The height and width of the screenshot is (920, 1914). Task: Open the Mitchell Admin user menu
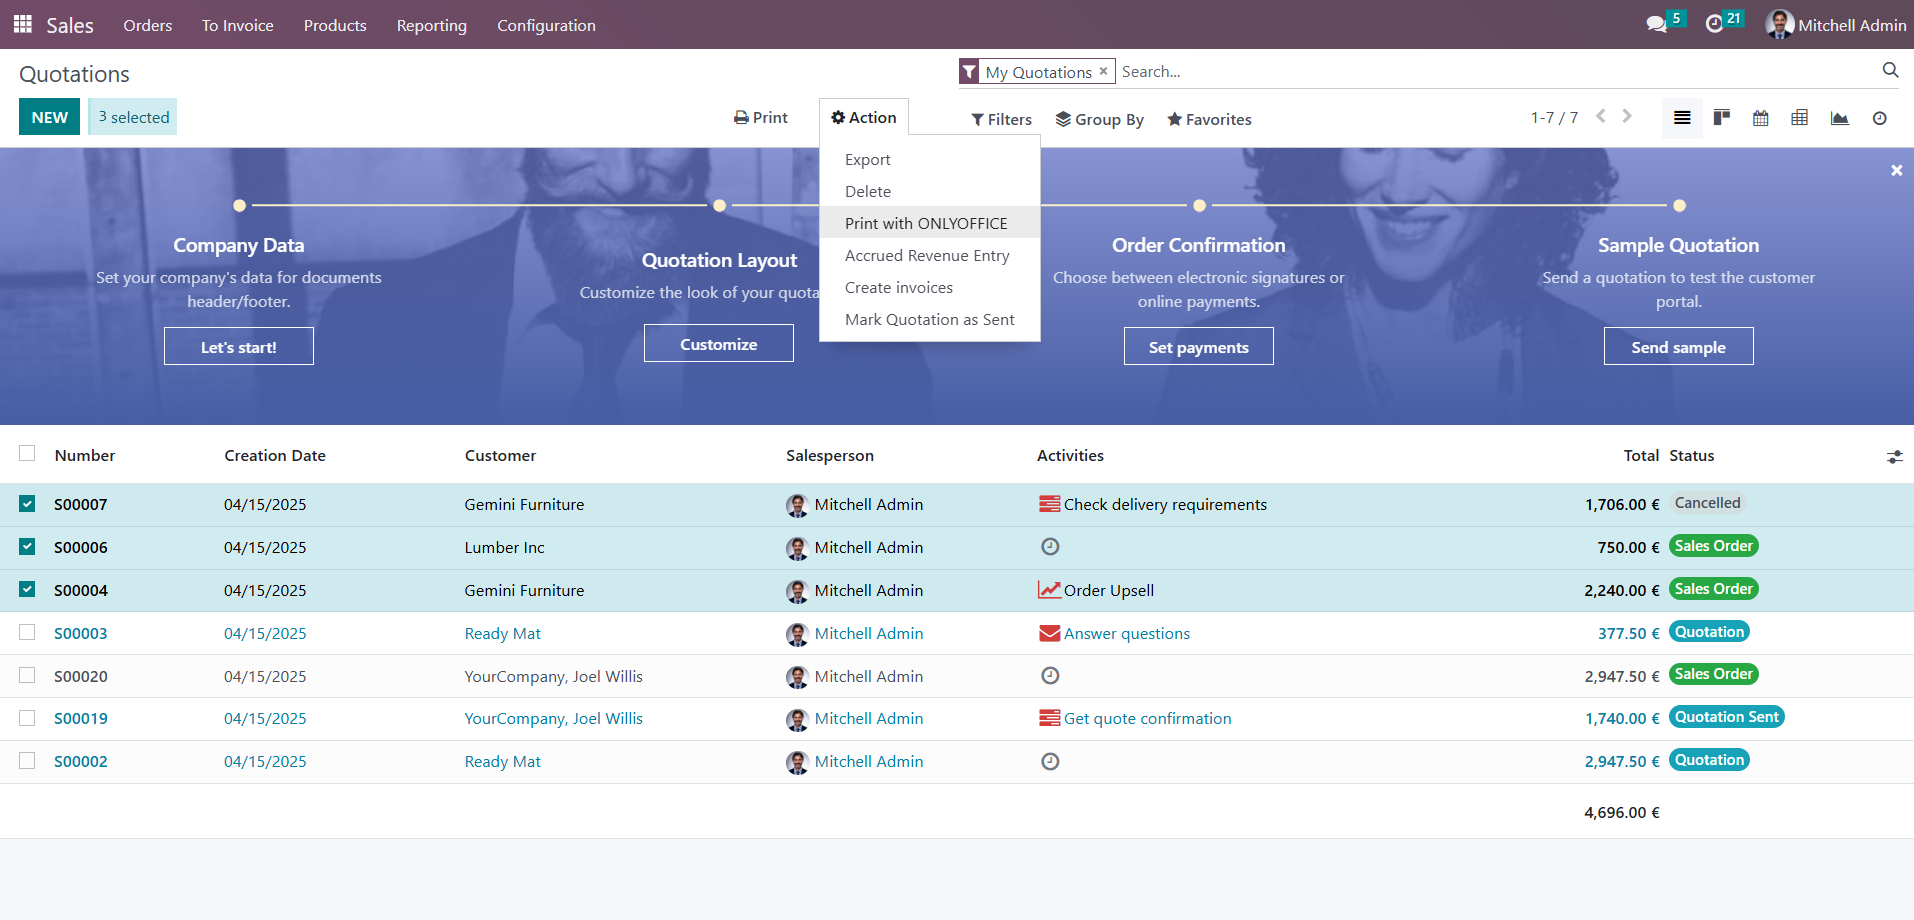pos(1836,25)
